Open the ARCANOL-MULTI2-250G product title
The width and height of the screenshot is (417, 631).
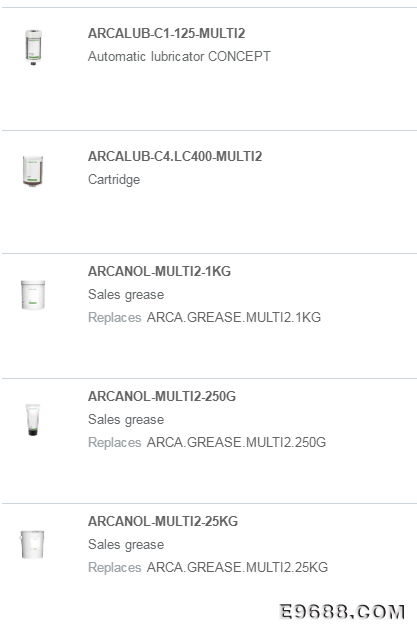click(x=162, y=396)
